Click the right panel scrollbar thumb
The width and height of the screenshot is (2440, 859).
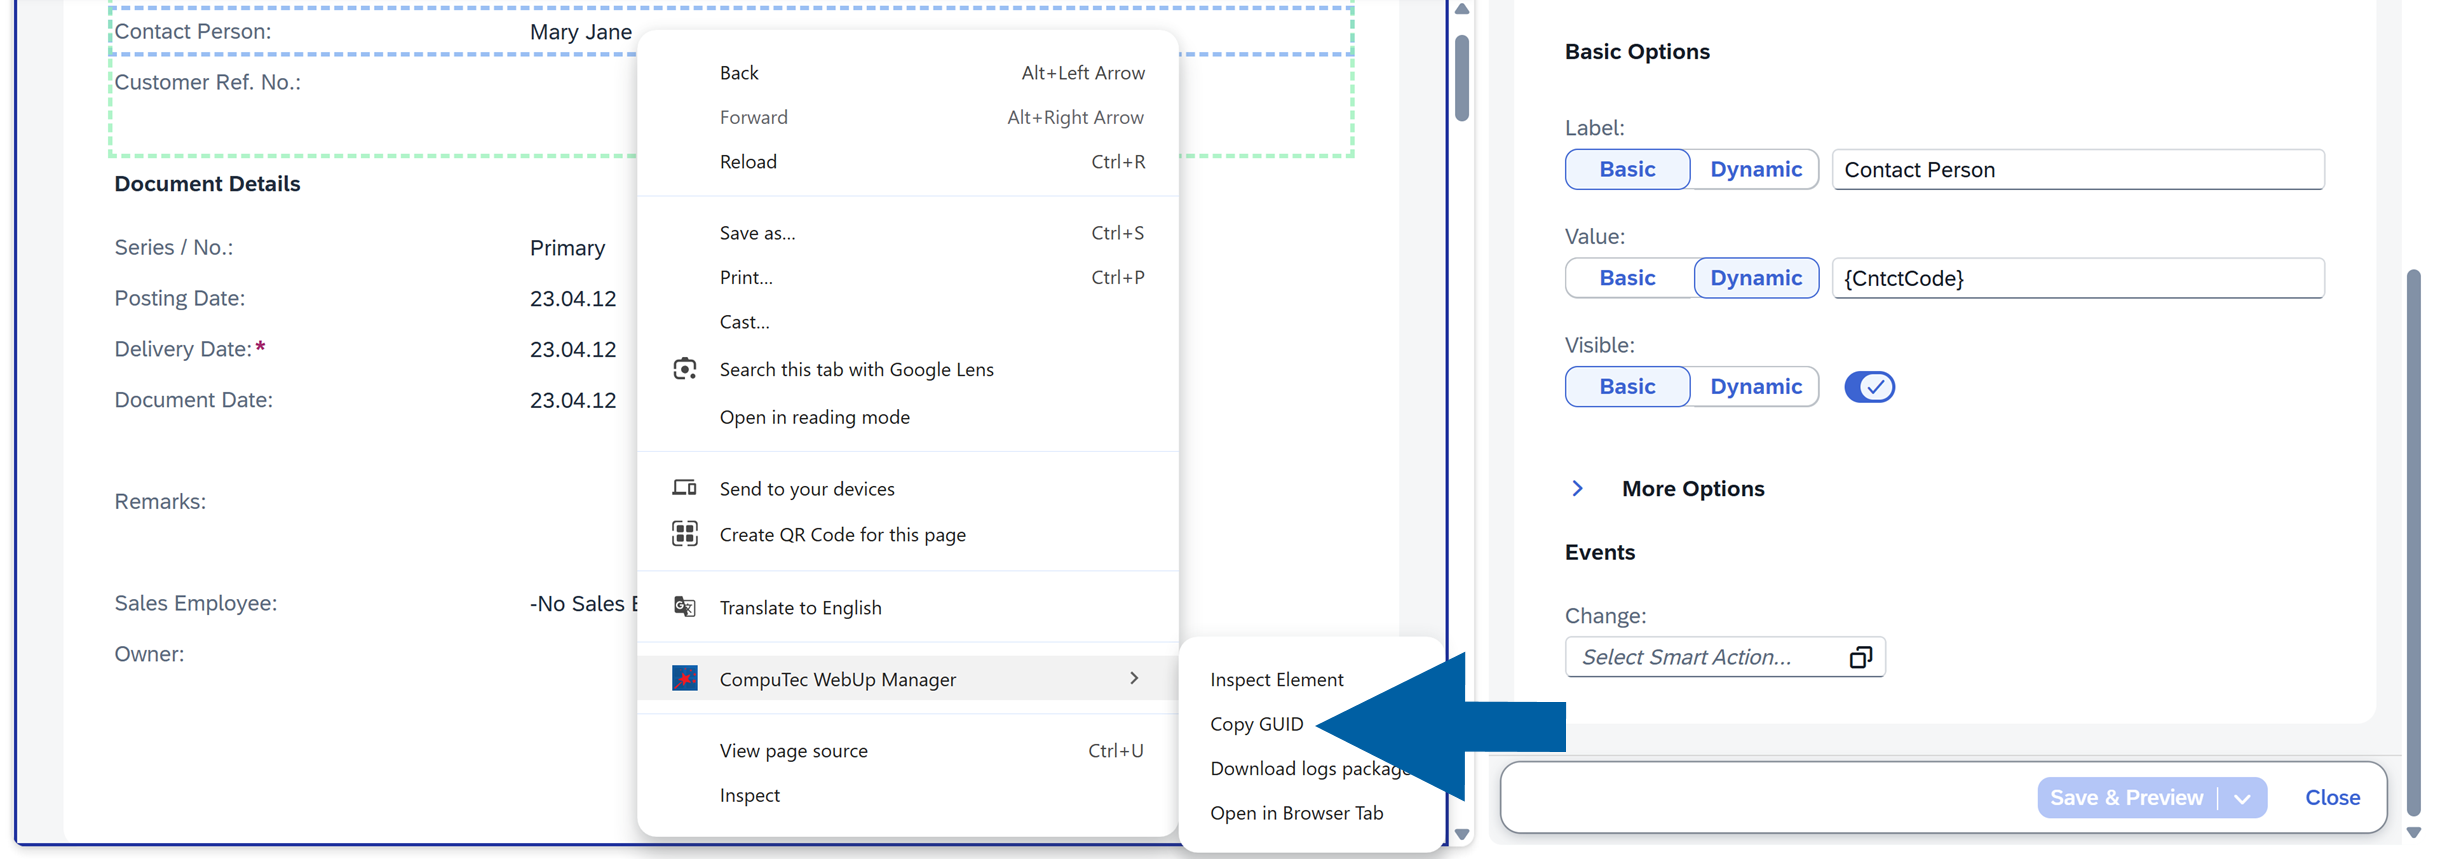click(2413, 543)
